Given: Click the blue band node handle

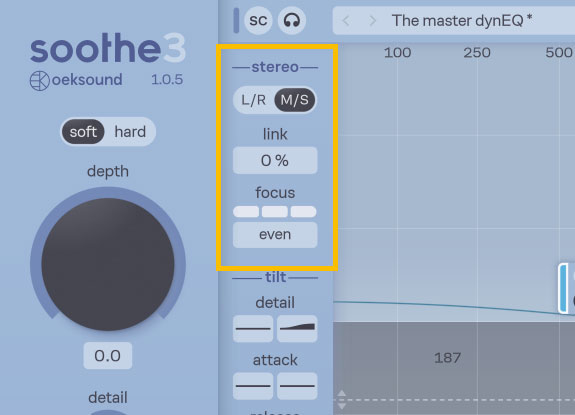Looking at the screenshot, I should 563,288.
